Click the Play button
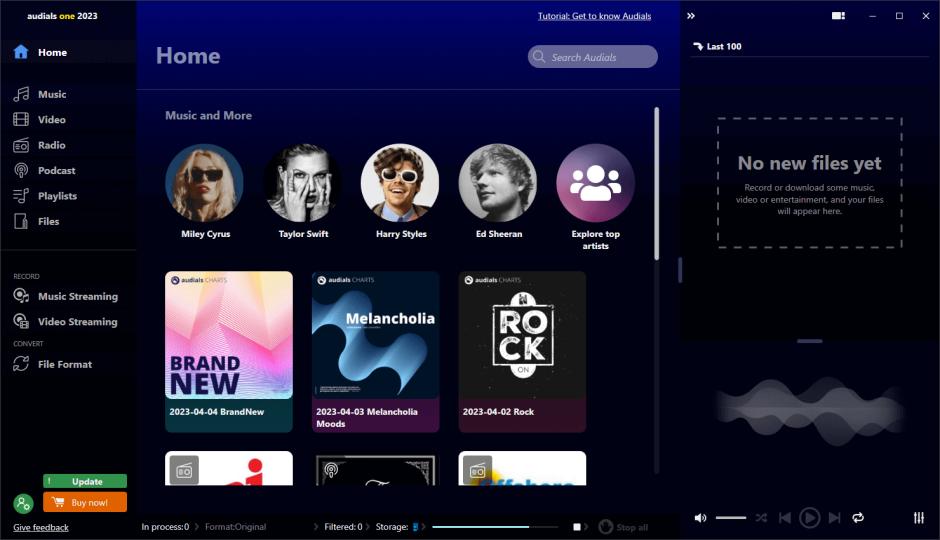The image size is (940, 540). coord(809,518)
